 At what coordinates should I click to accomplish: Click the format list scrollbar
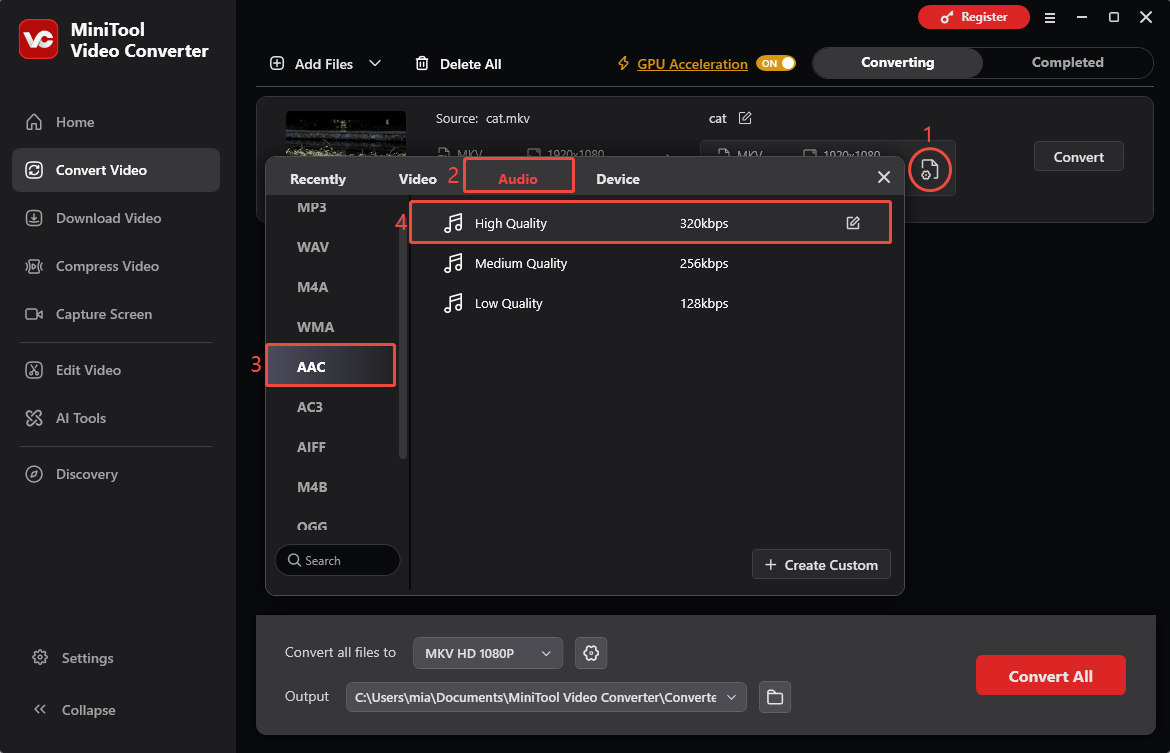(x=403, y=340)
